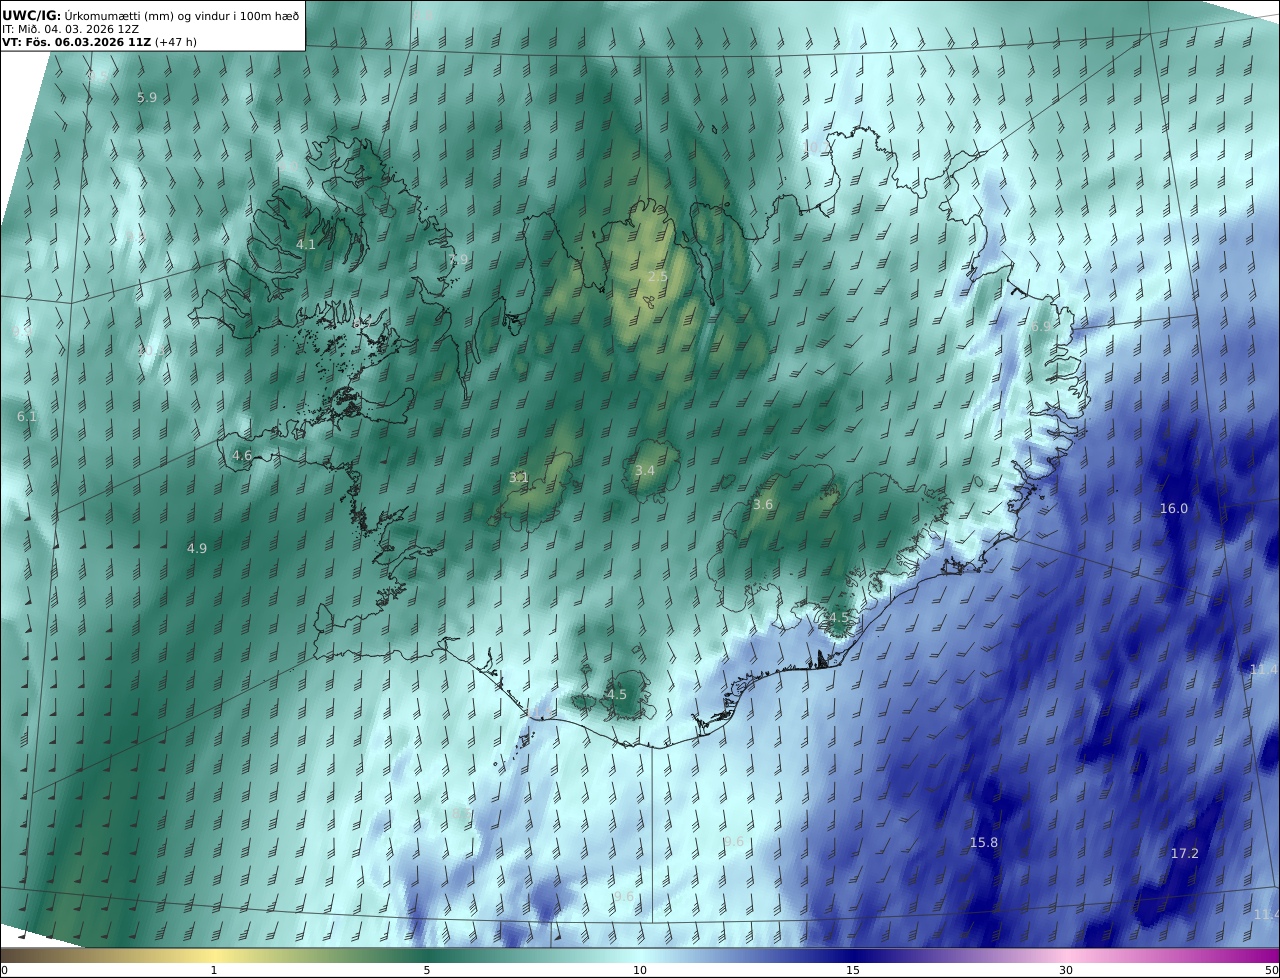The image size is (1280, 978).
Task: Click the '(+47 h)' forecast offset text
Action: pos(176,42)
